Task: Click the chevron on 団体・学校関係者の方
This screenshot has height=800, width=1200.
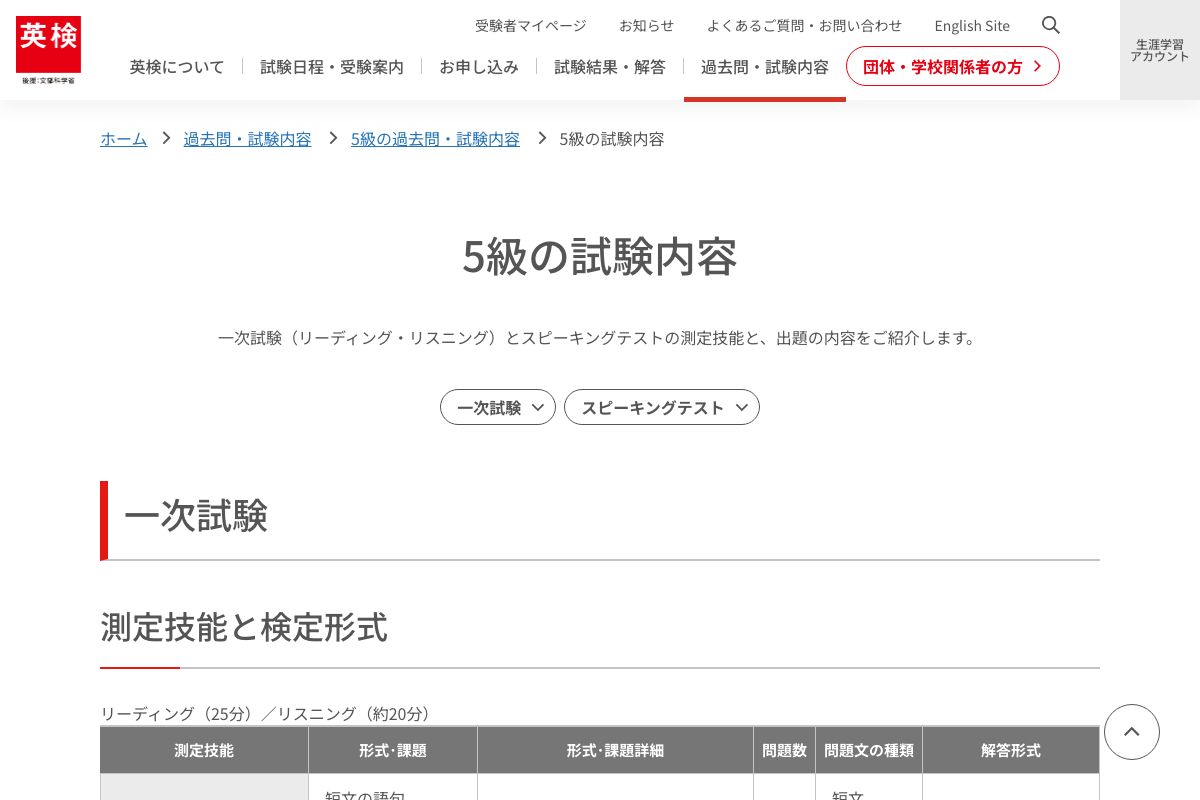Action: 1037,66
